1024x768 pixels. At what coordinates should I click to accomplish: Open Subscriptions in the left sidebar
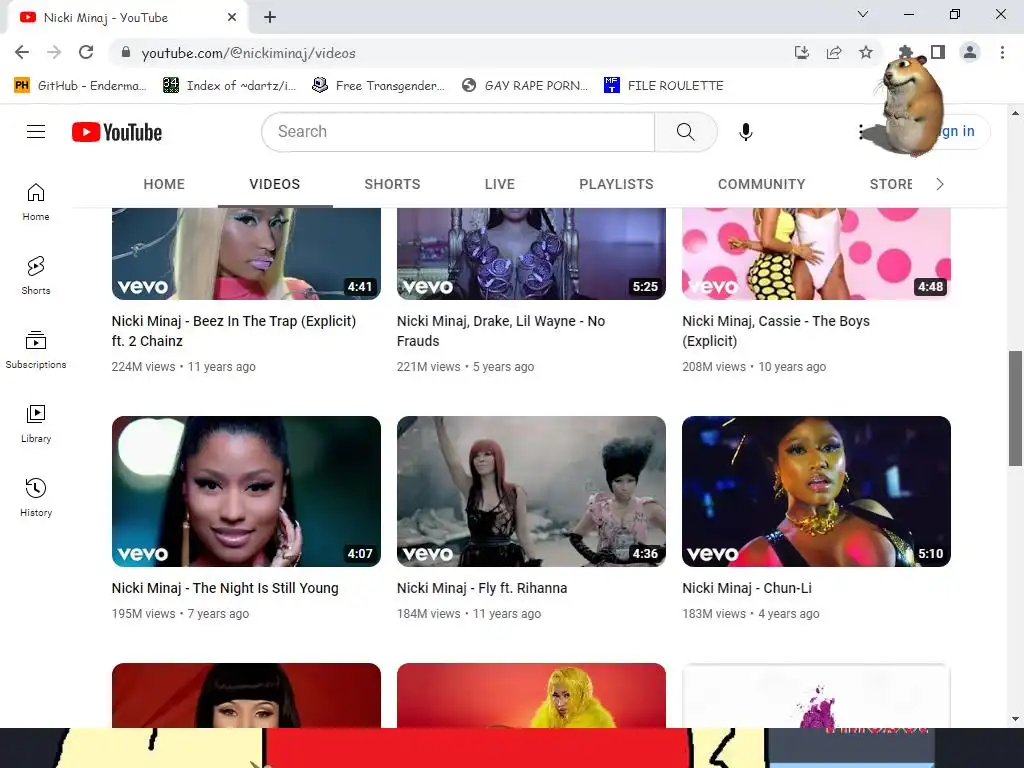click(36, 349)
